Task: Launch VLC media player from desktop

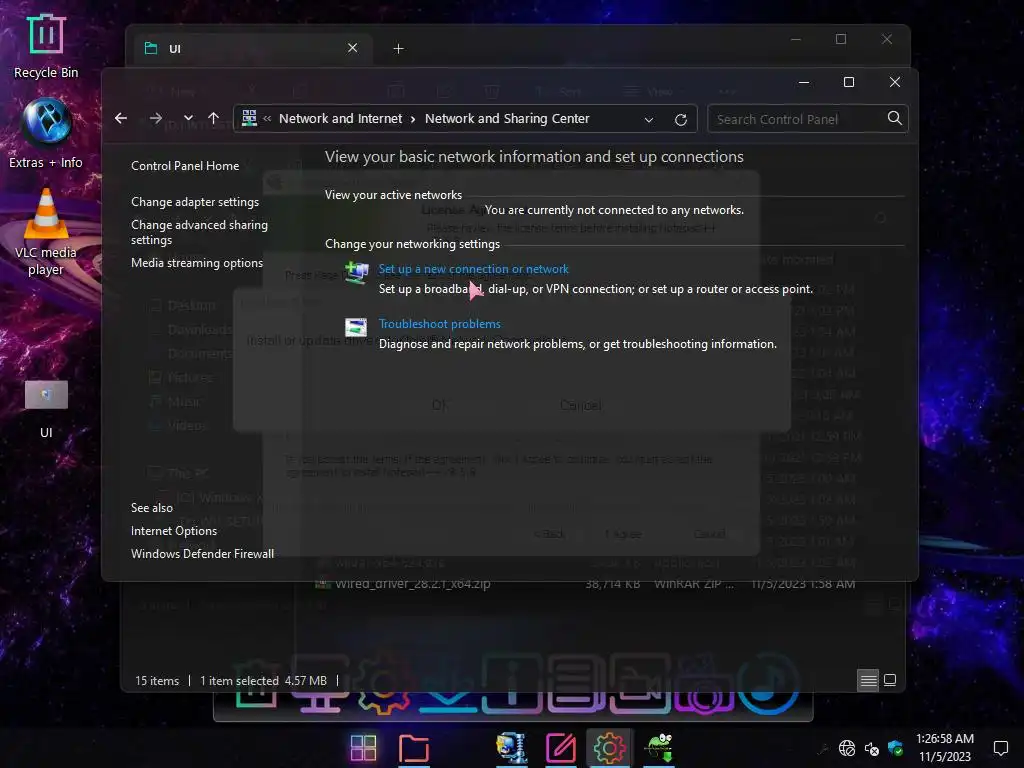Action: point(46,232)
